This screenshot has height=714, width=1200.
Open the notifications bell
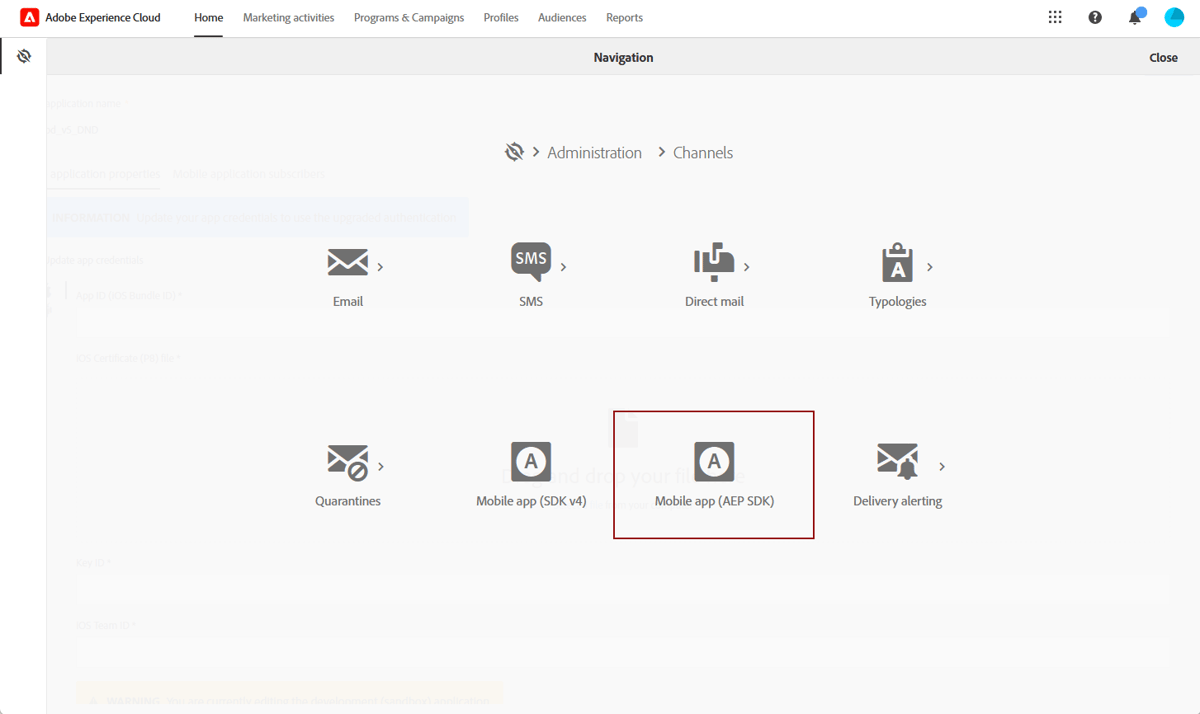[1134, 17]
